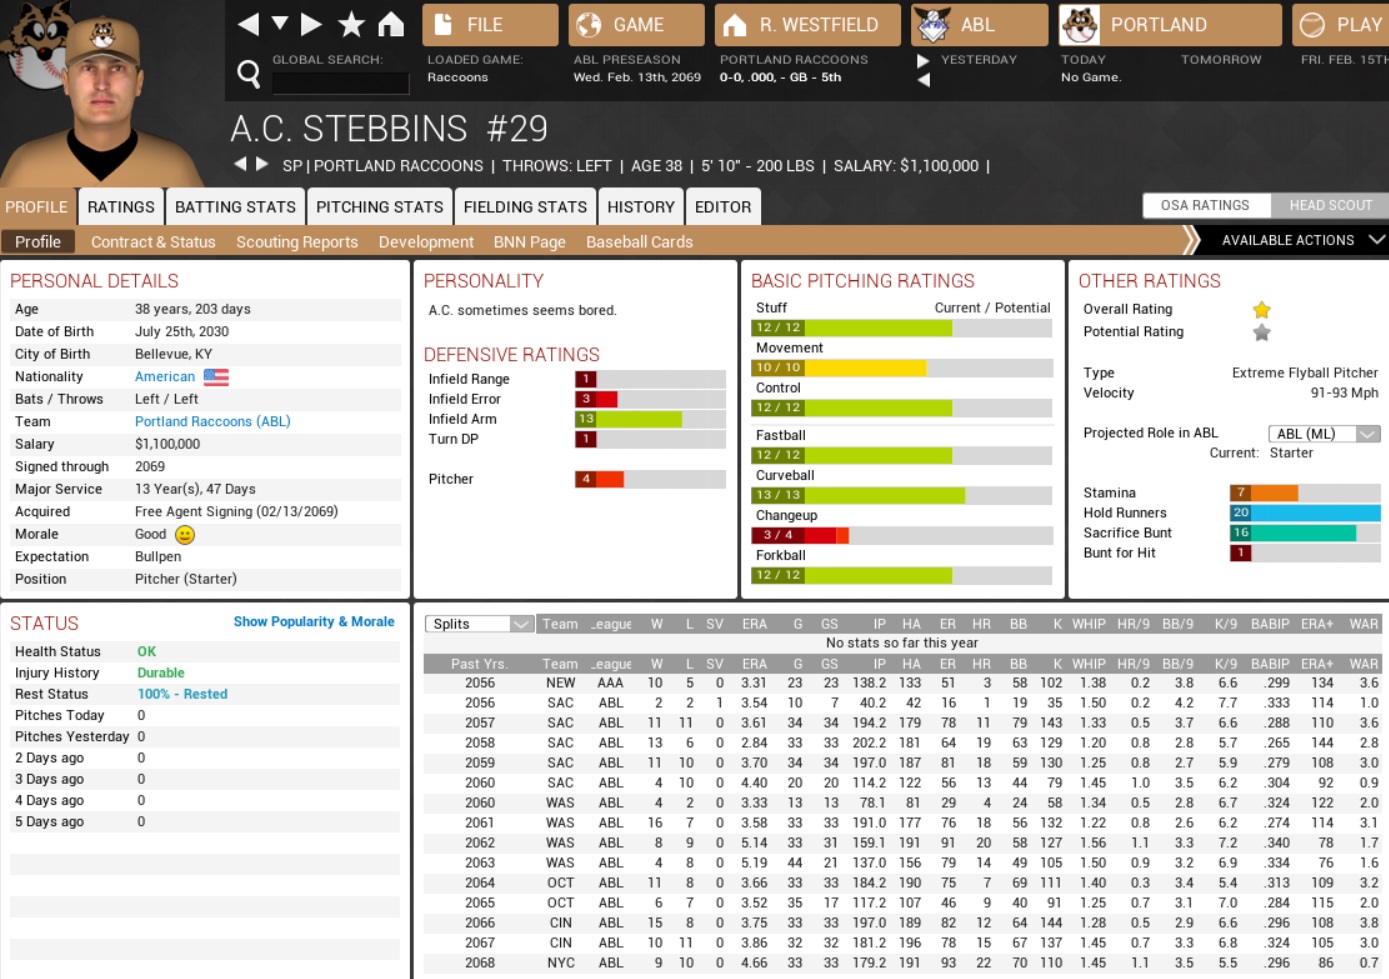The image size is (1389, 979).
Task: Click the back arrow navigation icon
Action: coord(249,24)
